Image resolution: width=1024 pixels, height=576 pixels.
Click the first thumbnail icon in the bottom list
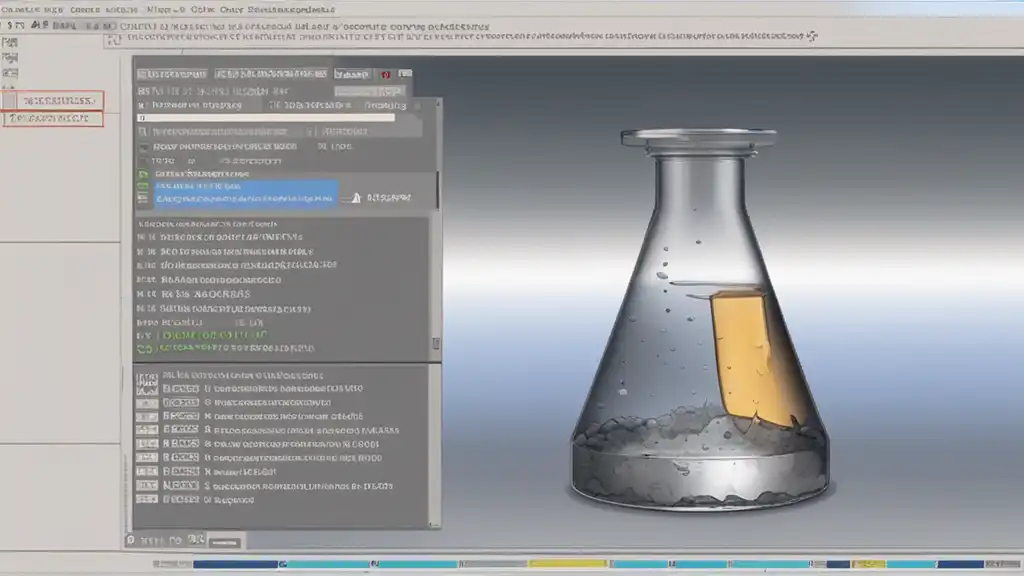(146, 383)
